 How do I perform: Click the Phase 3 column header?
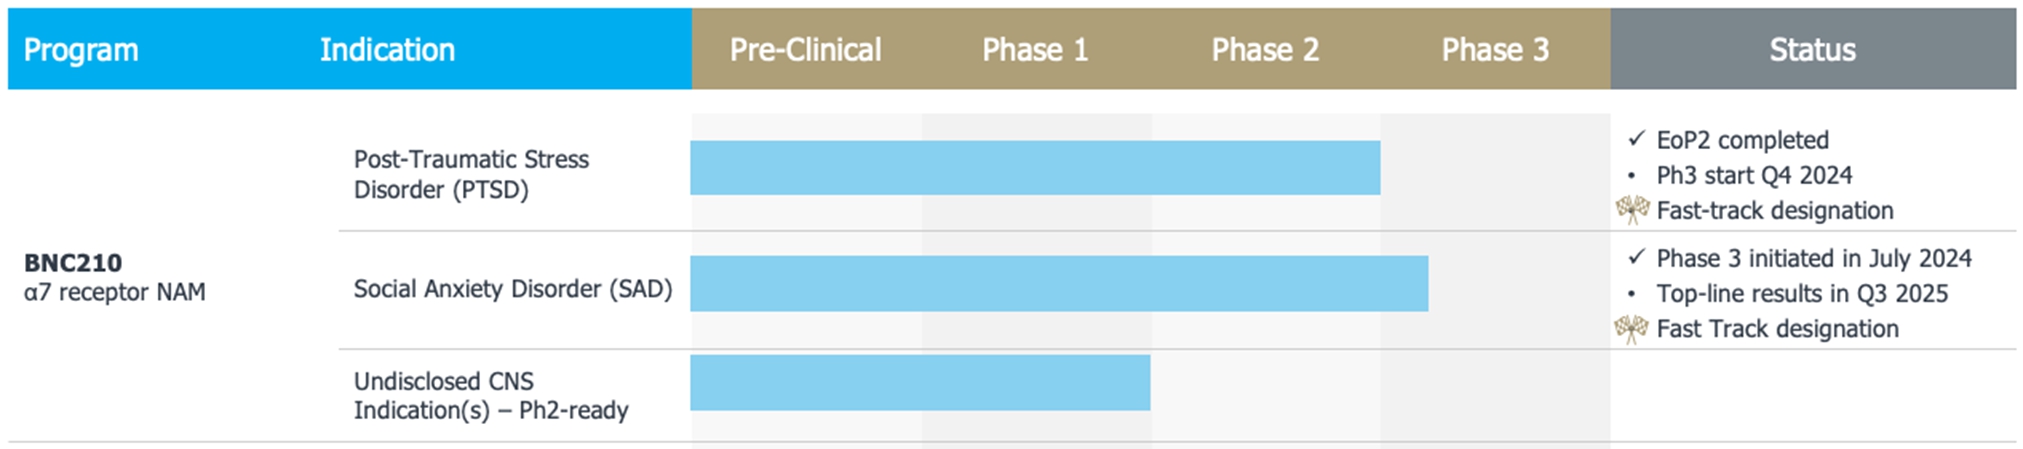(1495, 50)
